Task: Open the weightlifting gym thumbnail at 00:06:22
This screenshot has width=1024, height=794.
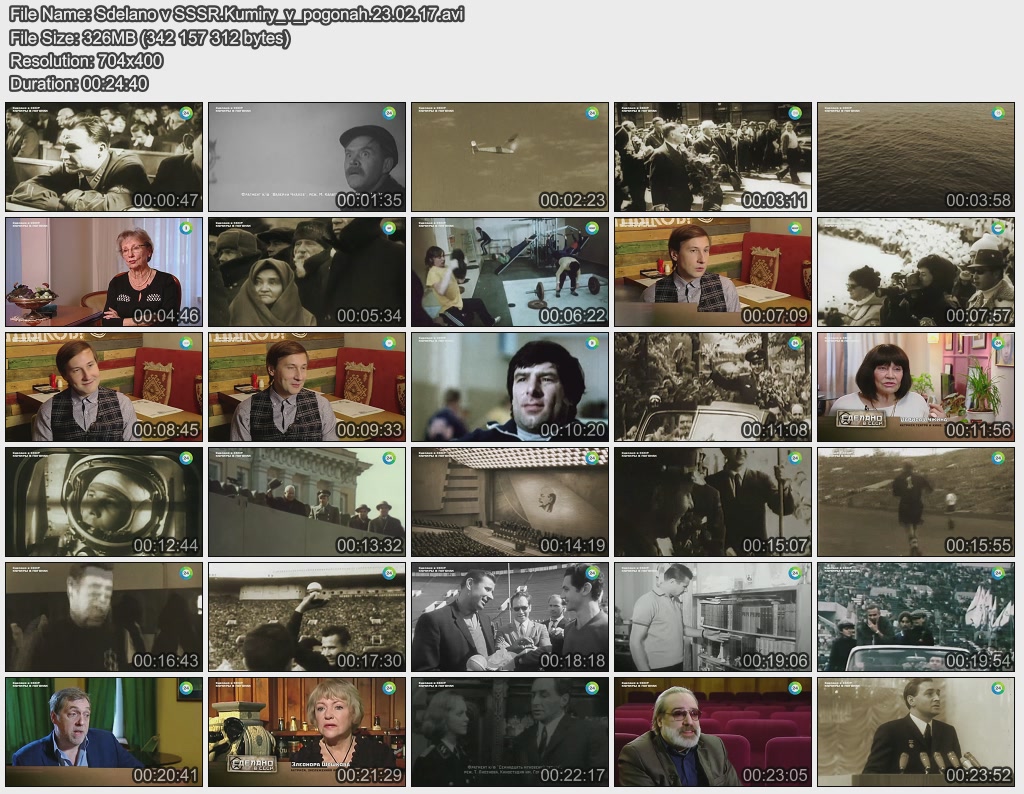Action: pyautogui.click(x=509, y=271)
